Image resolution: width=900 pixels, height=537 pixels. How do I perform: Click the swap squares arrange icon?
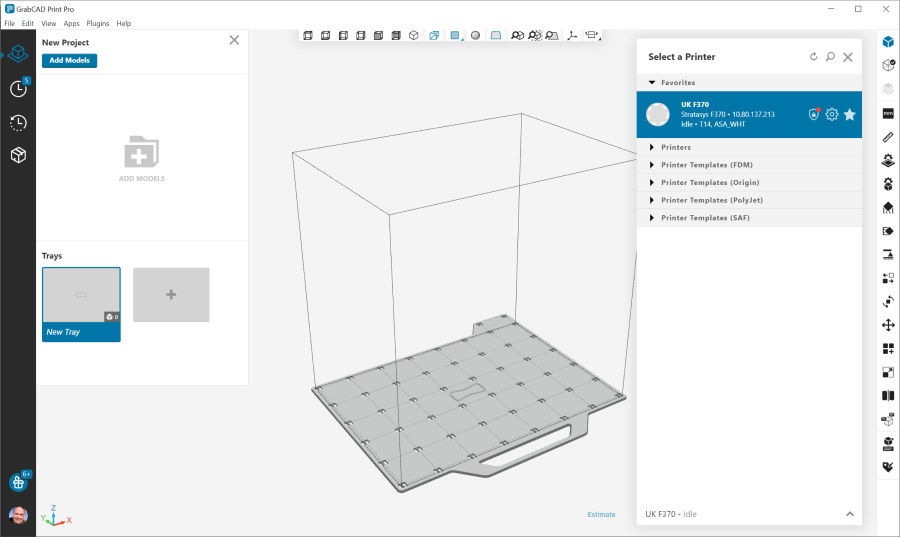[888, 278]
